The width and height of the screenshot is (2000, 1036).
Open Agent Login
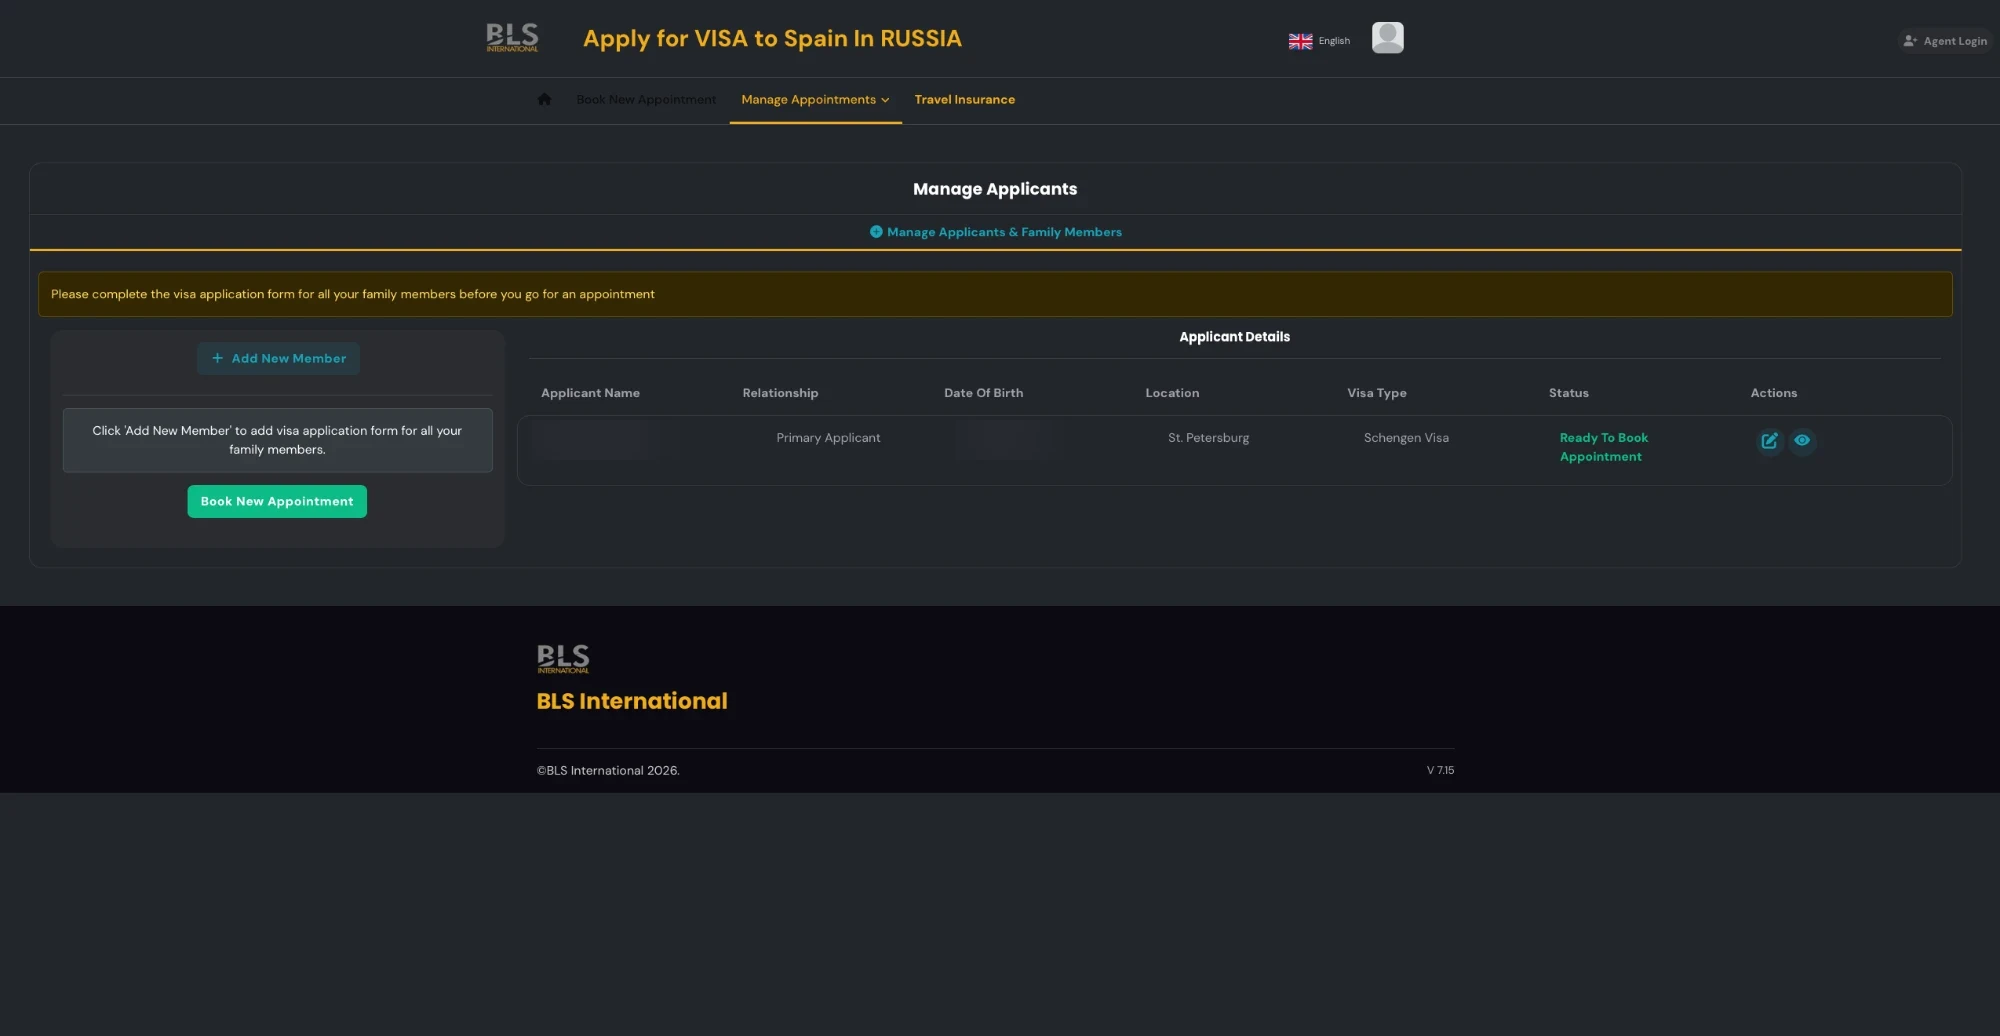coord(1945,41)
